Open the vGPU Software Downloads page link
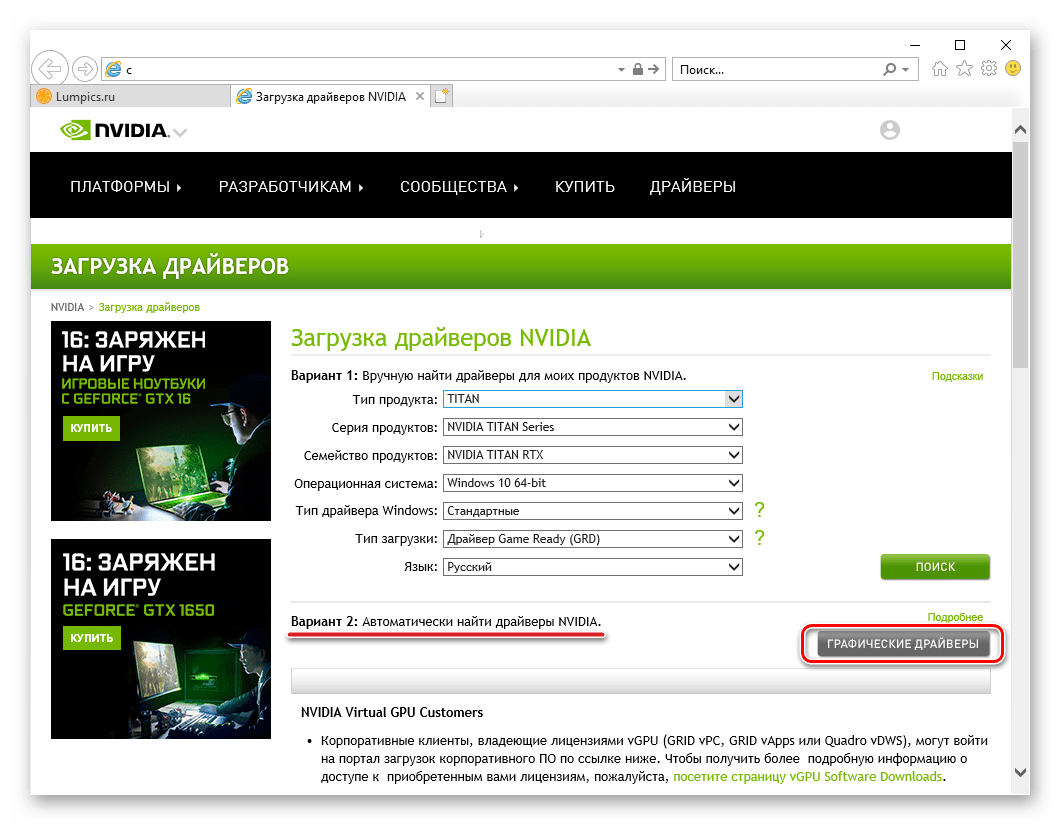Screen dimensions: 1060x825 click(808, 776)
